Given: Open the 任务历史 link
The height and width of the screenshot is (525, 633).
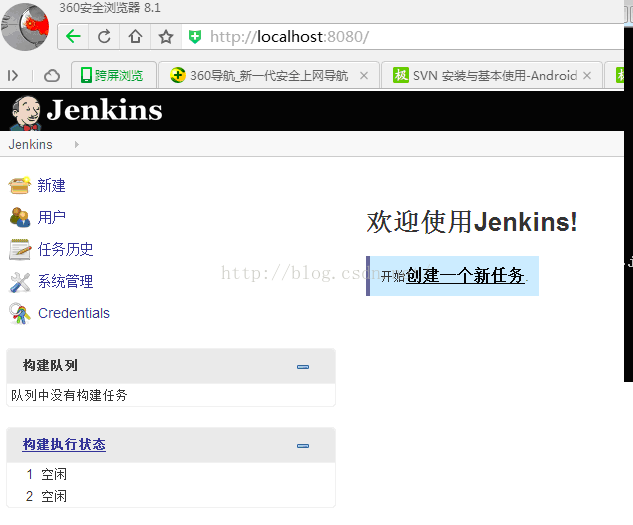Looking at the screenshot, I should 65,249.
